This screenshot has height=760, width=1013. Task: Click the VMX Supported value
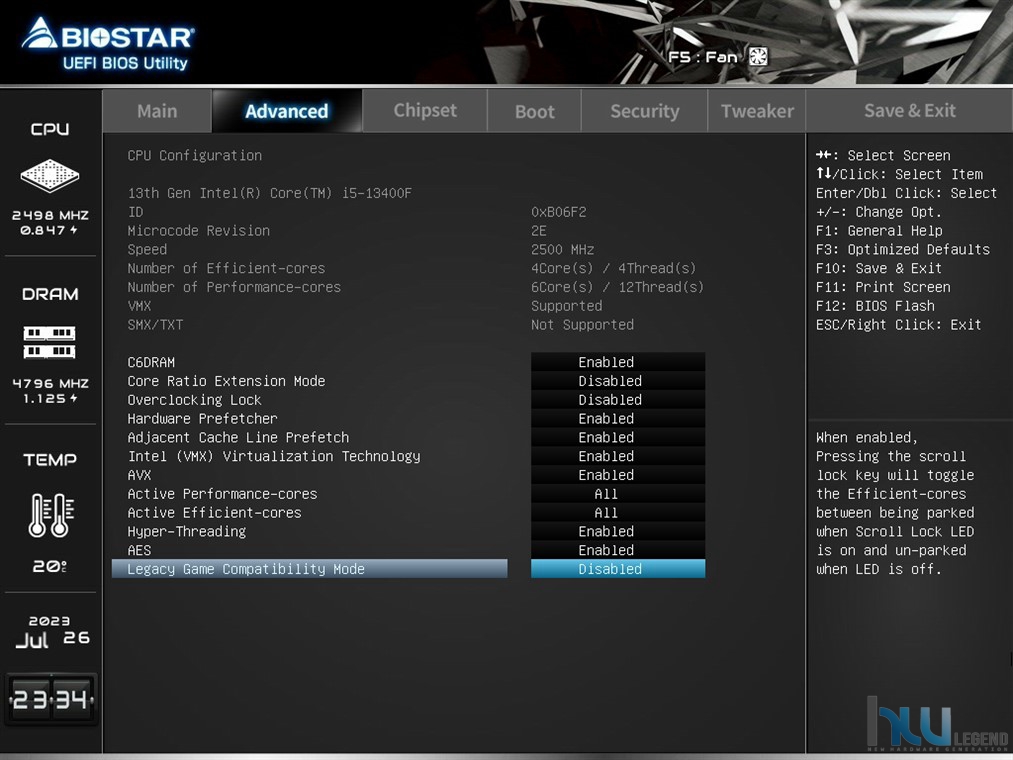[x=567, y=306]
